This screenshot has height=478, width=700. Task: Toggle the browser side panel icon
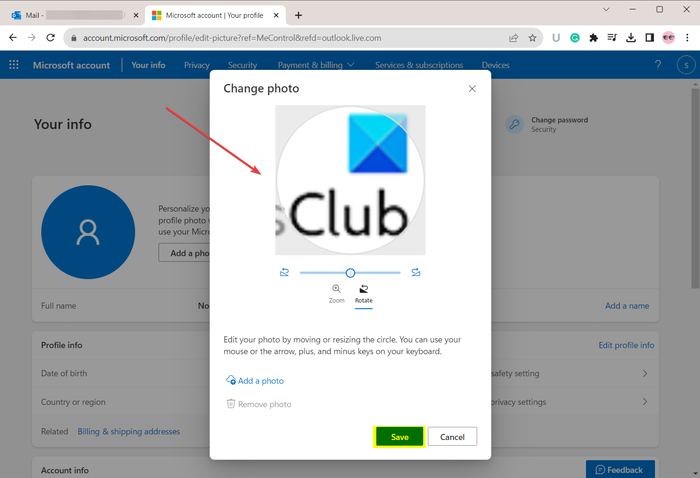[x=650, y=38]
